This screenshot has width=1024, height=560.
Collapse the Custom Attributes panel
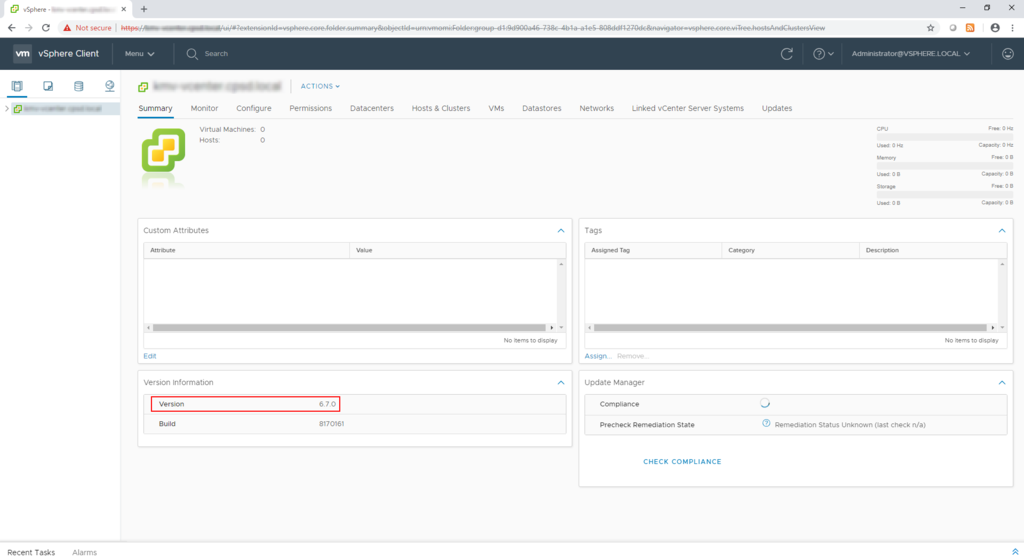click(x=561, y=230)
